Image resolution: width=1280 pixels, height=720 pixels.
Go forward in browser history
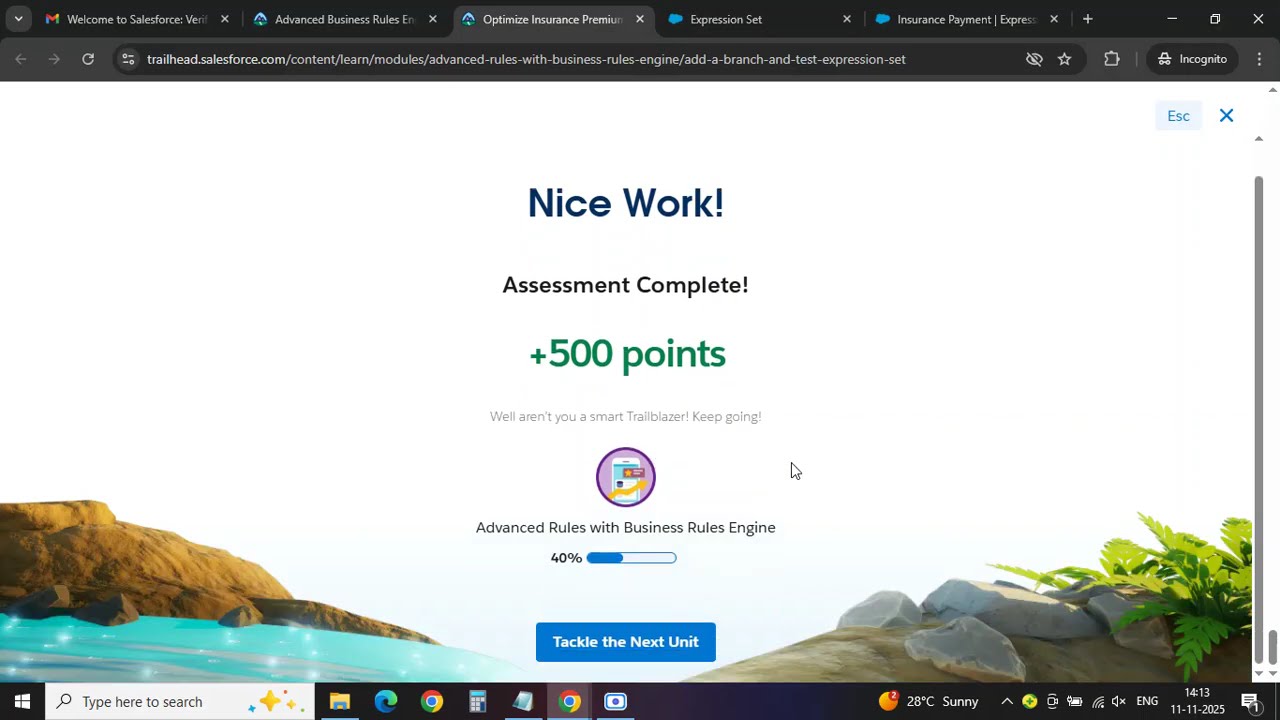[54, 59]
